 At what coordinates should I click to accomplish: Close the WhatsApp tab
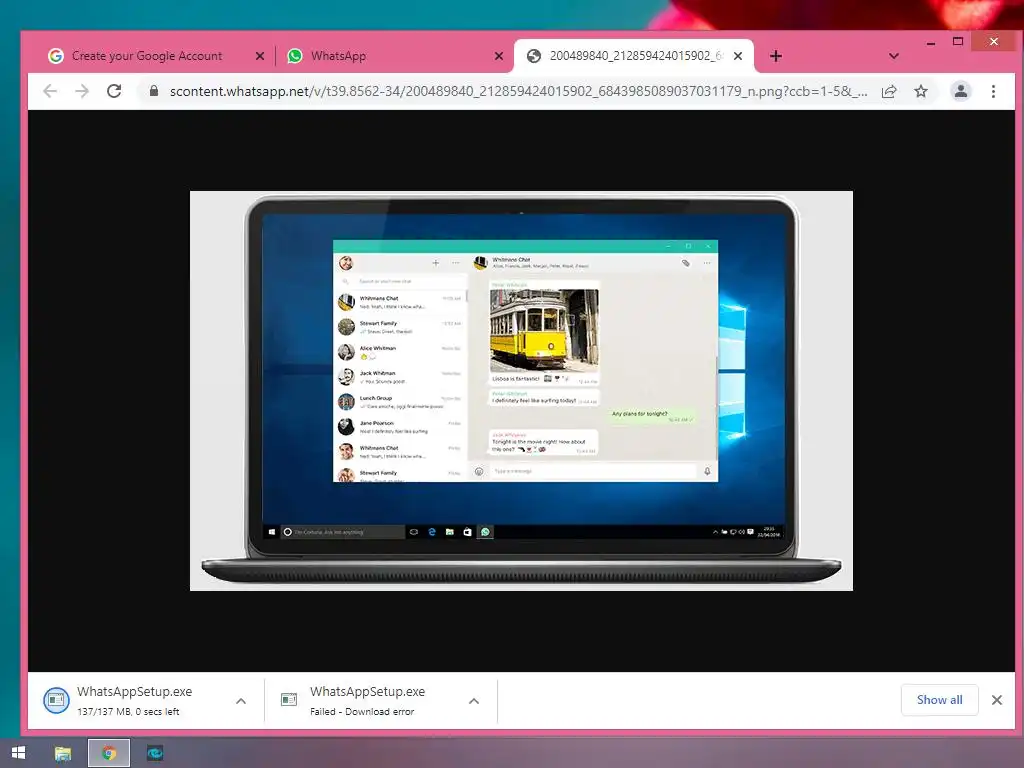click(499, 56)
